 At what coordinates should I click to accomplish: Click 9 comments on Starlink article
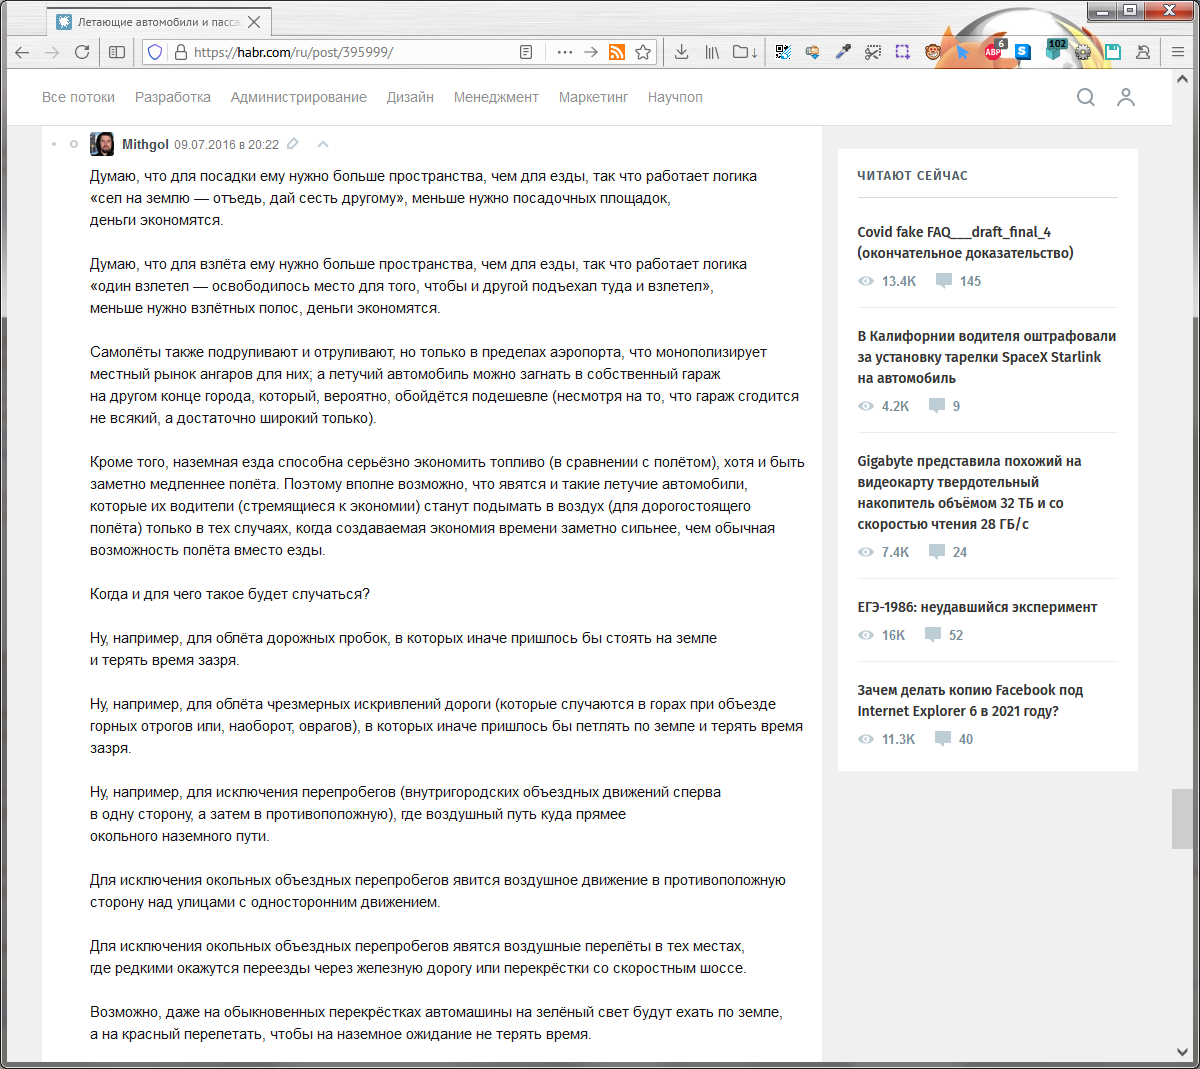pyautogui.click(x=945, y=406)
